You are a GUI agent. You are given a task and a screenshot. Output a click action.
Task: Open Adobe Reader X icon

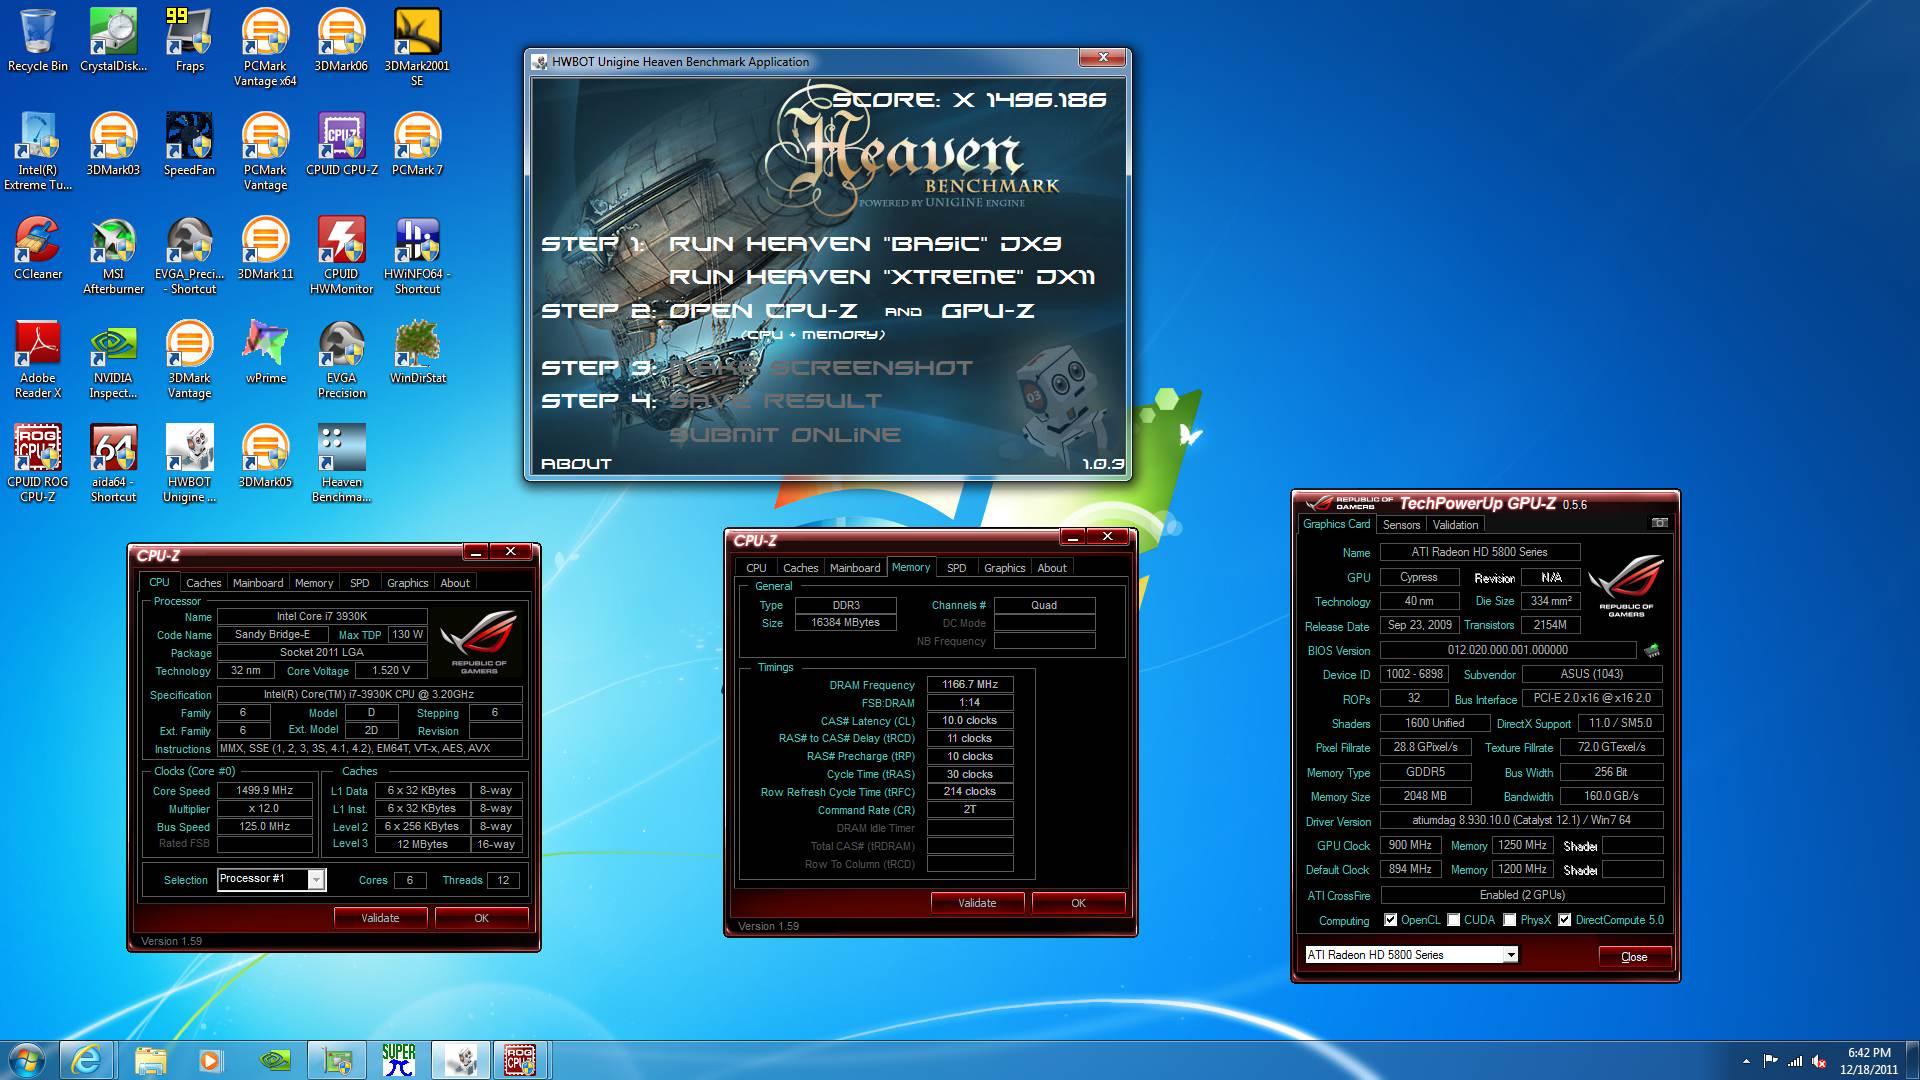click(38, 359)
